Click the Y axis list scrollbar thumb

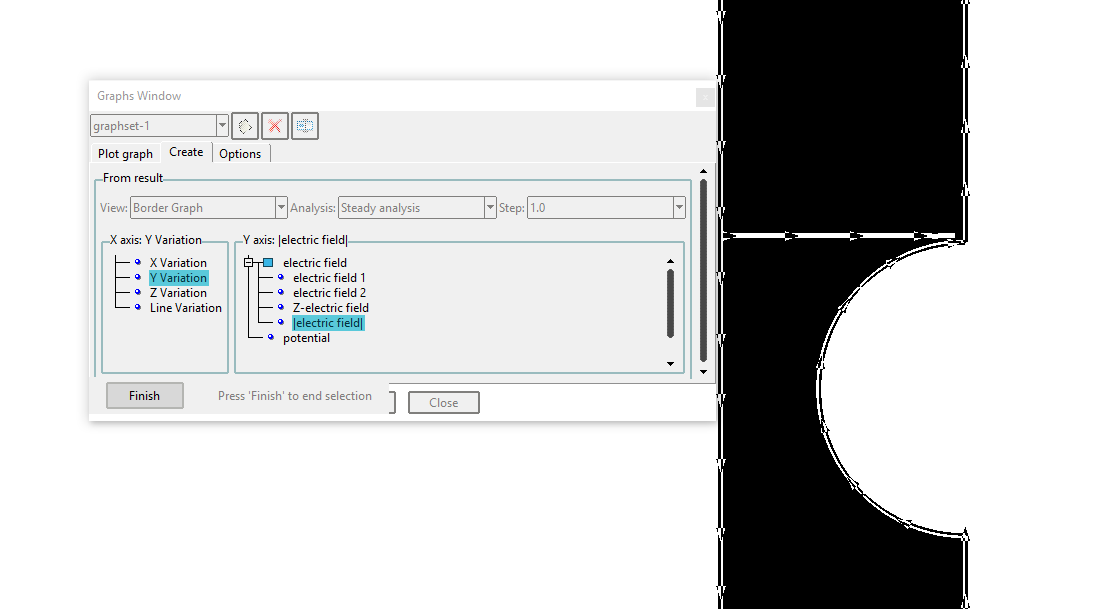tap(670, 303)
